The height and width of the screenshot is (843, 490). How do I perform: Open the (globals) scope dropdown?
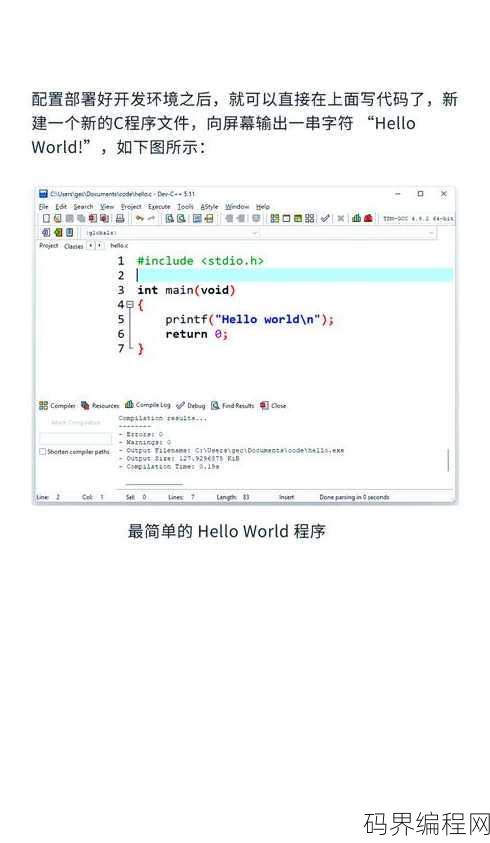[170, 233]
